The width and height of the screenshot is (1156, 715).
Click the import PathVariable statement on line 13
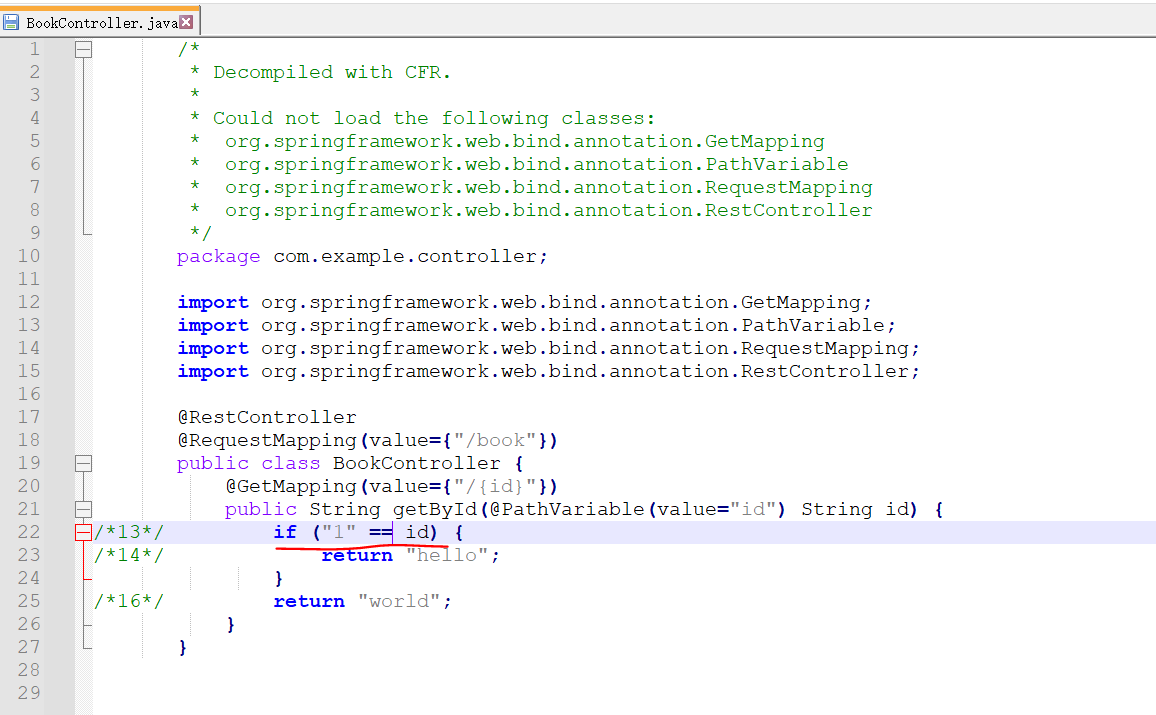tap(536, 325)
